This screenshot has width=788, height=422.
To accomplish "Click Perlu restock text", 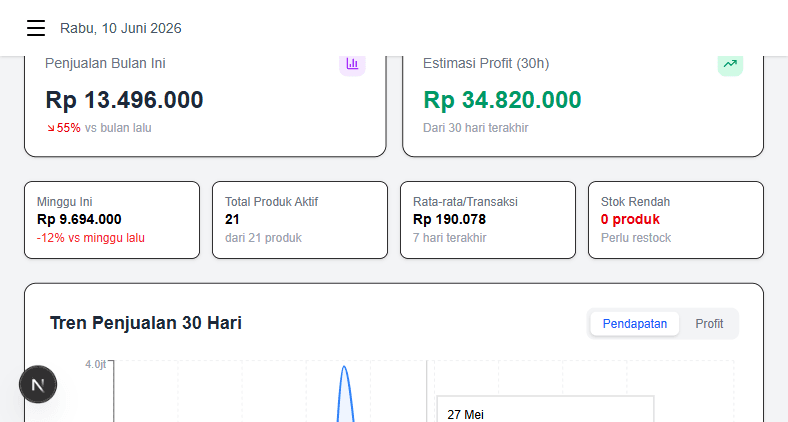I will (636, 238).
